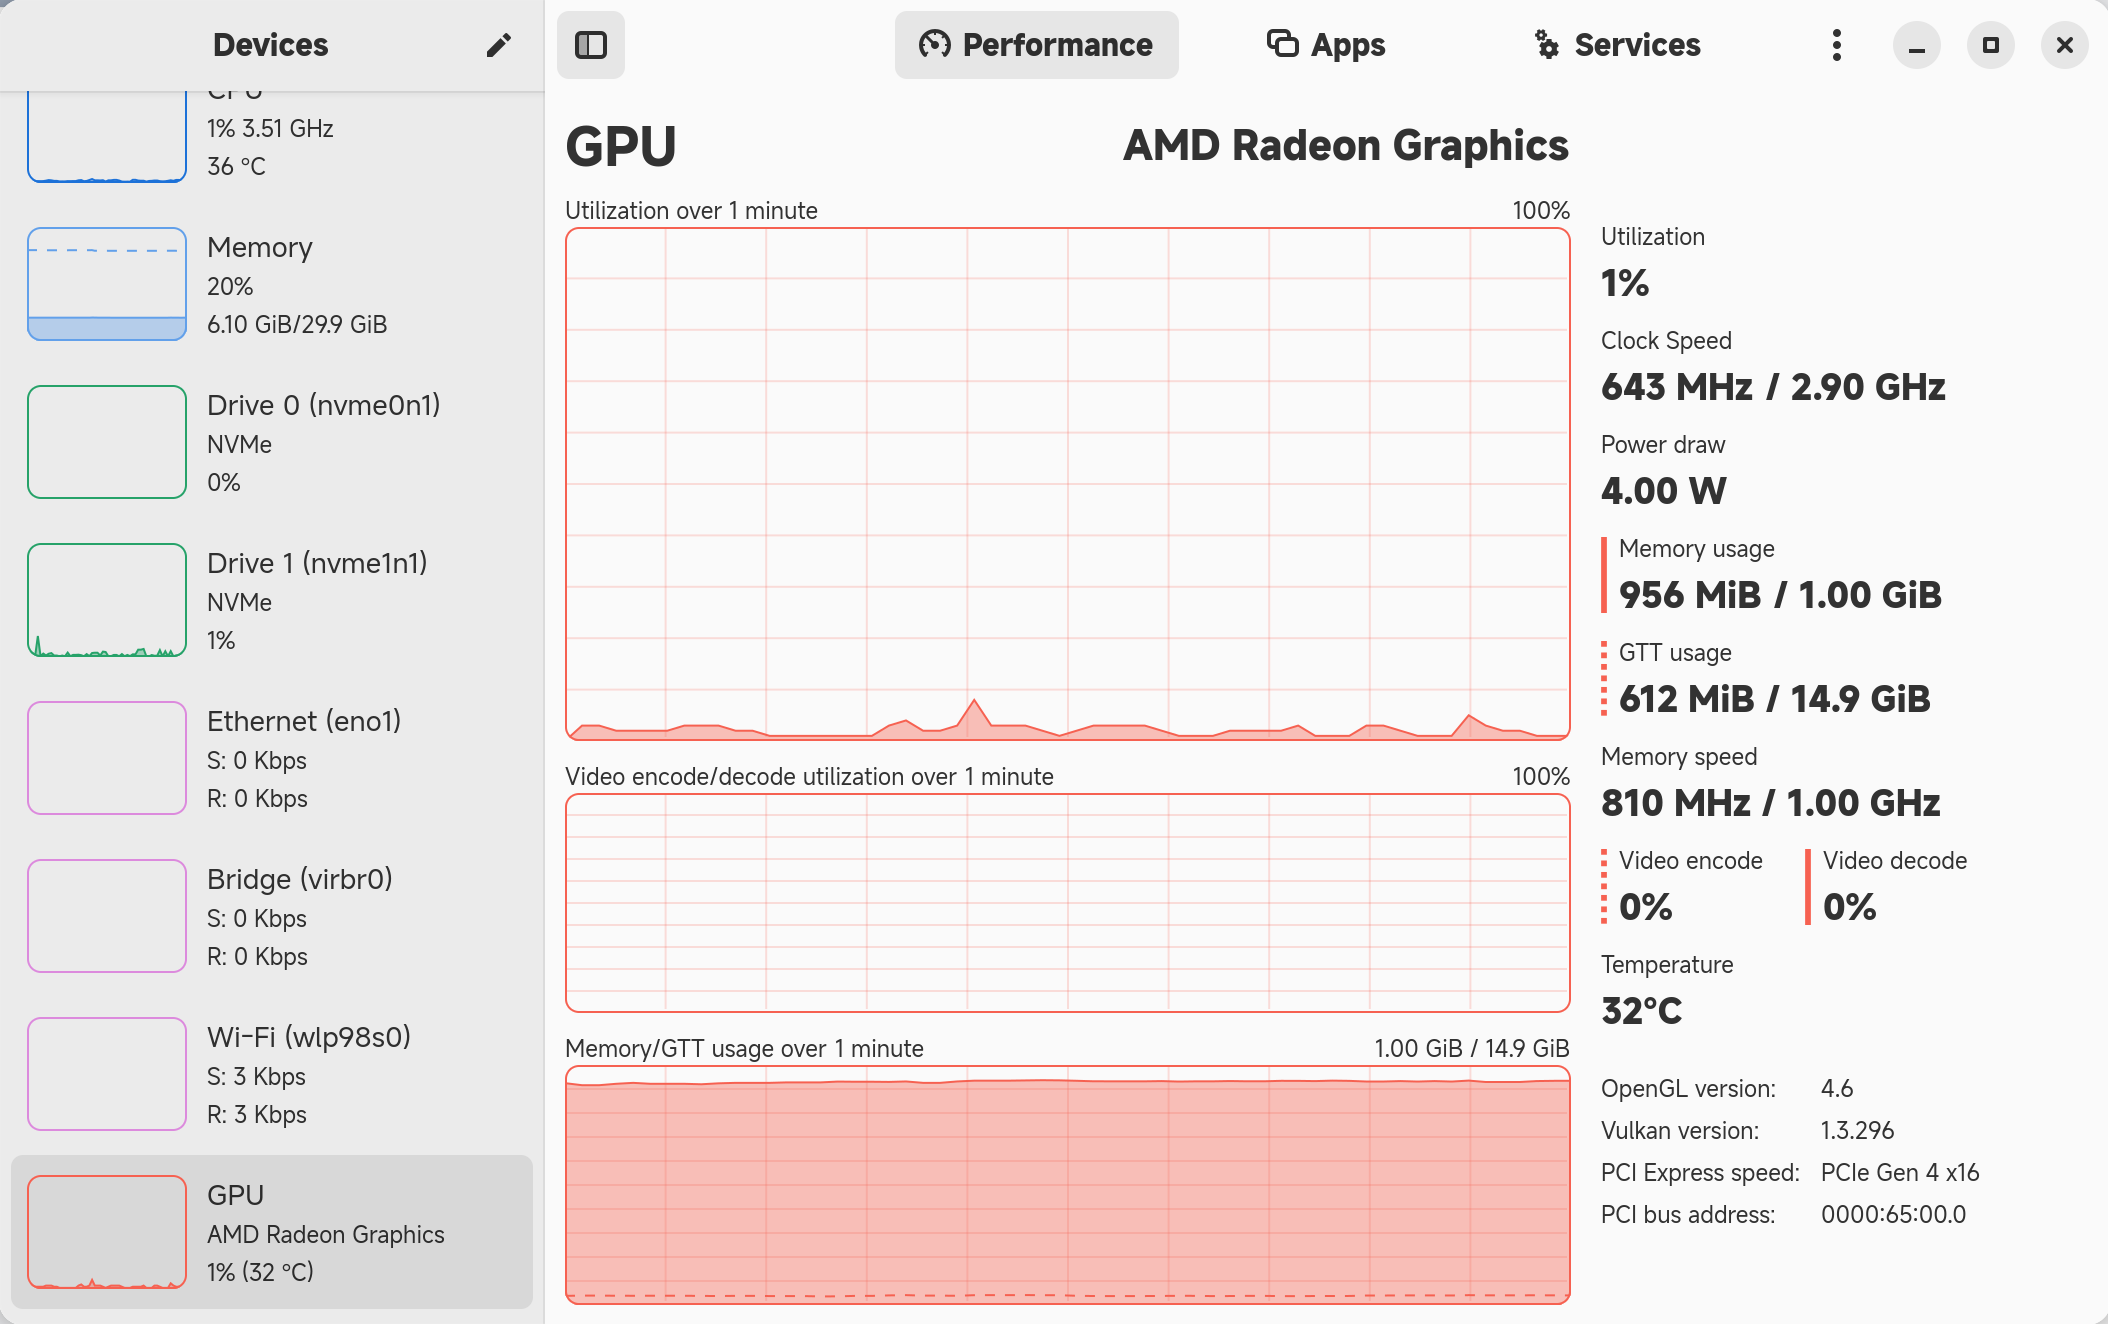Click the Memory/GTT usage graph
The height and width of the screenshot is (1324, 2108).
tap(1067, 1186)
